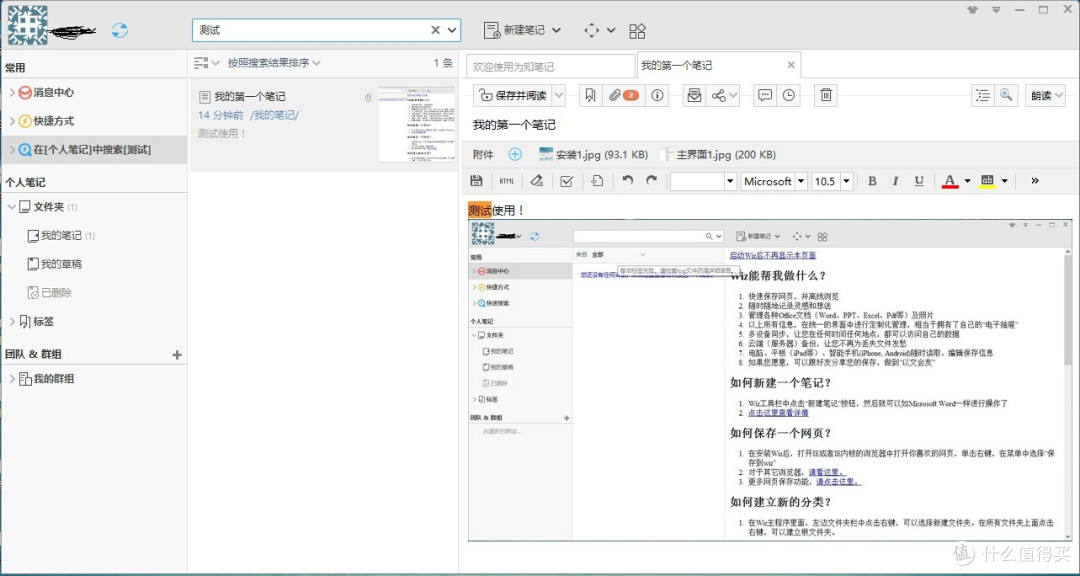Screen dimensions: 1080x576
Task: Select the 在[个人笔记]中搜索[测试] search entry
Action: pos(94,150)
